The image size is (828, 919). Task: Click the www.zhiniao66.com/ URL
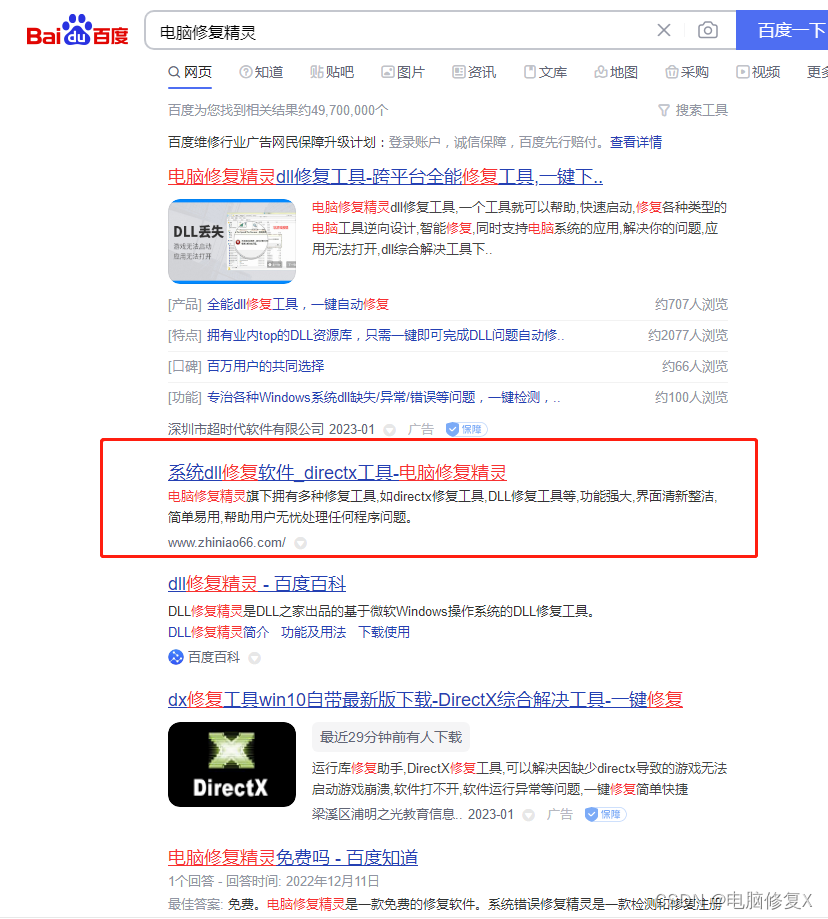tap(227, 543)
